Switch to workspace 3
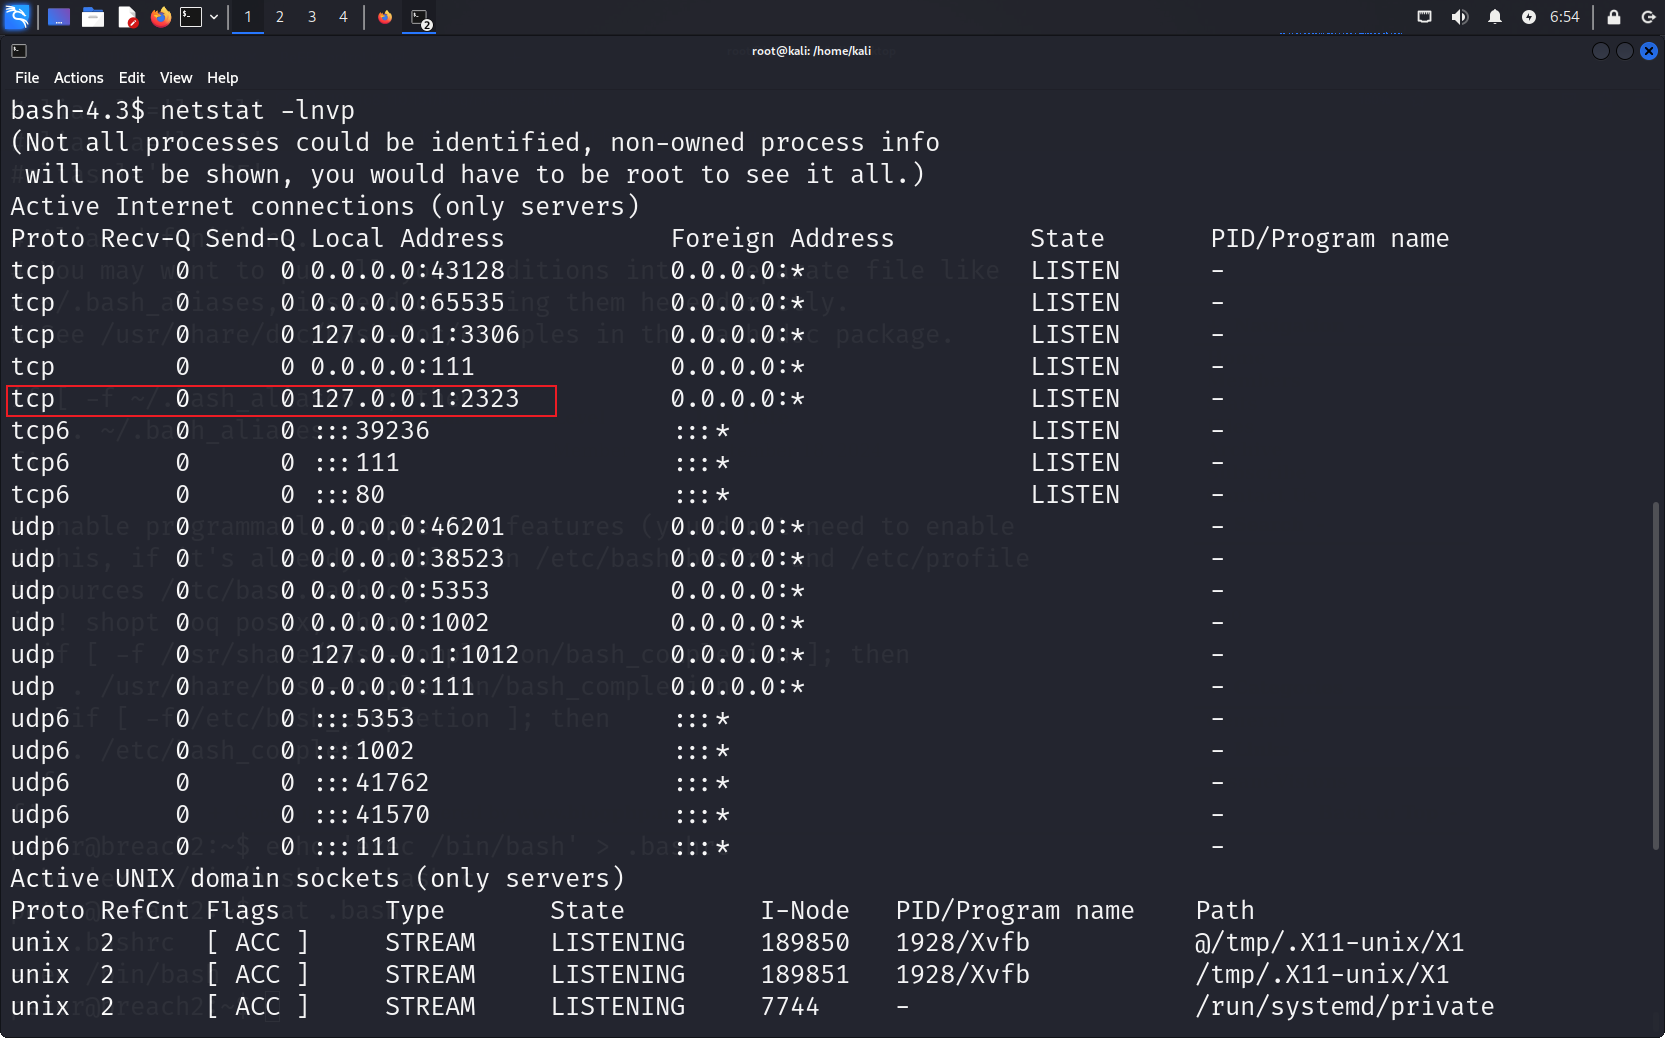The image size is (1665, 1038). click(312, 17)
